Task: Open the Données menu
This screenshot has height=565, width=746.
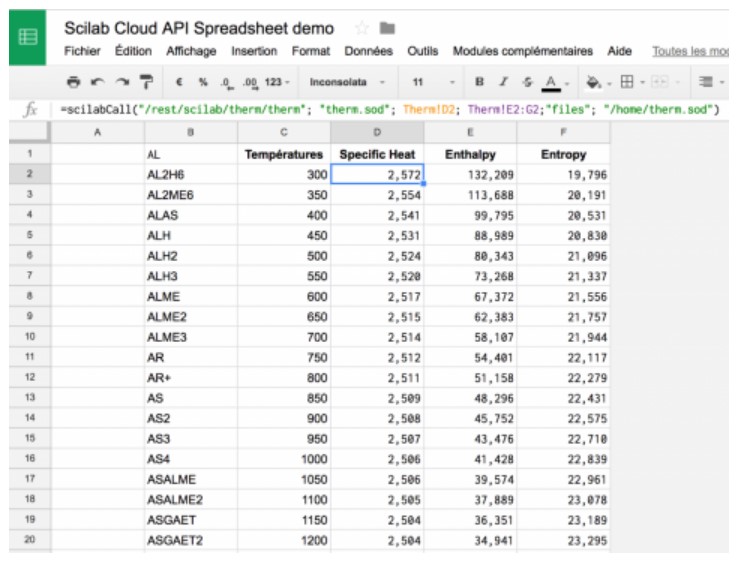Action: coord(368,51)
